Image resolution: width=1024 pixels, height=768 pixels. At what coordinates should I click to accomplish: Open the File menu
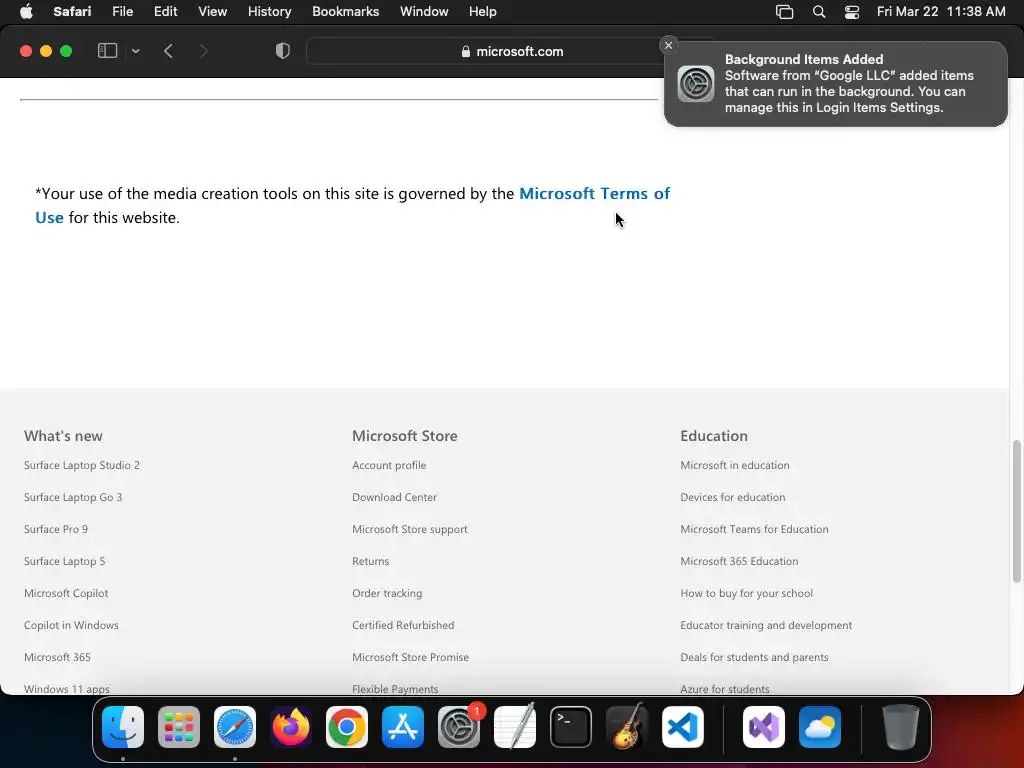(x=122, y=11)
